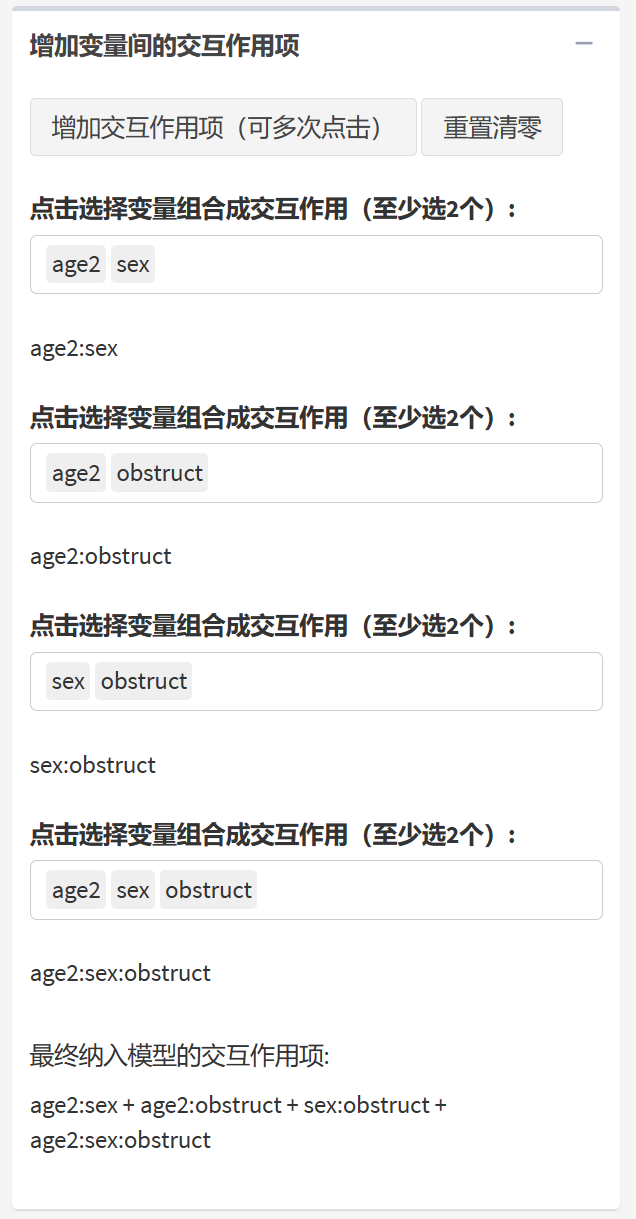Click age2 tag in fourth selector
636x1219 pixels.
76,890
